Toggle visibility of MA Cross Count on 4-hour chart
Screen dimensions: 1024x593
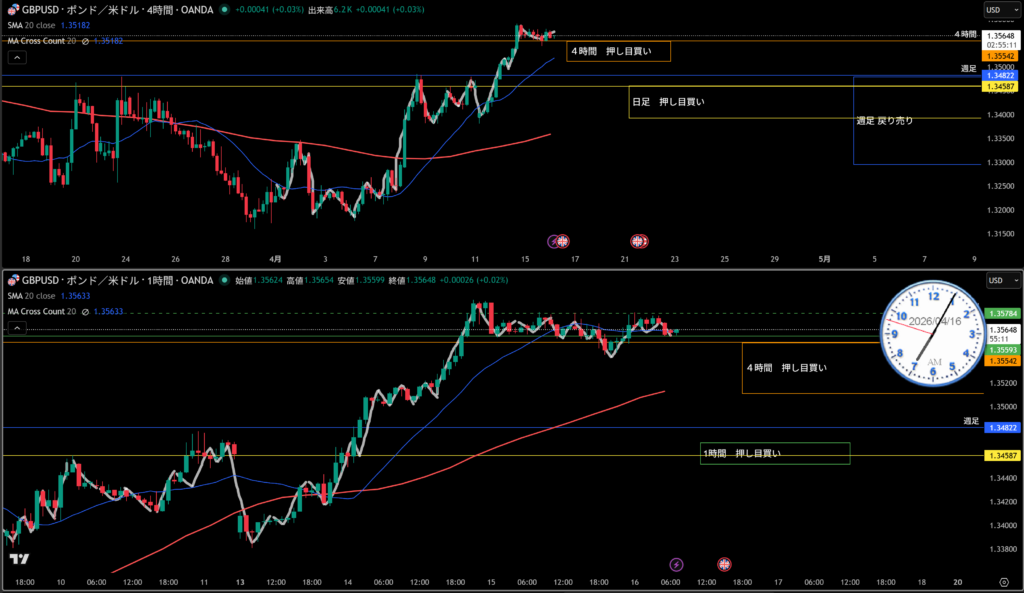click(x=86, y=41)
